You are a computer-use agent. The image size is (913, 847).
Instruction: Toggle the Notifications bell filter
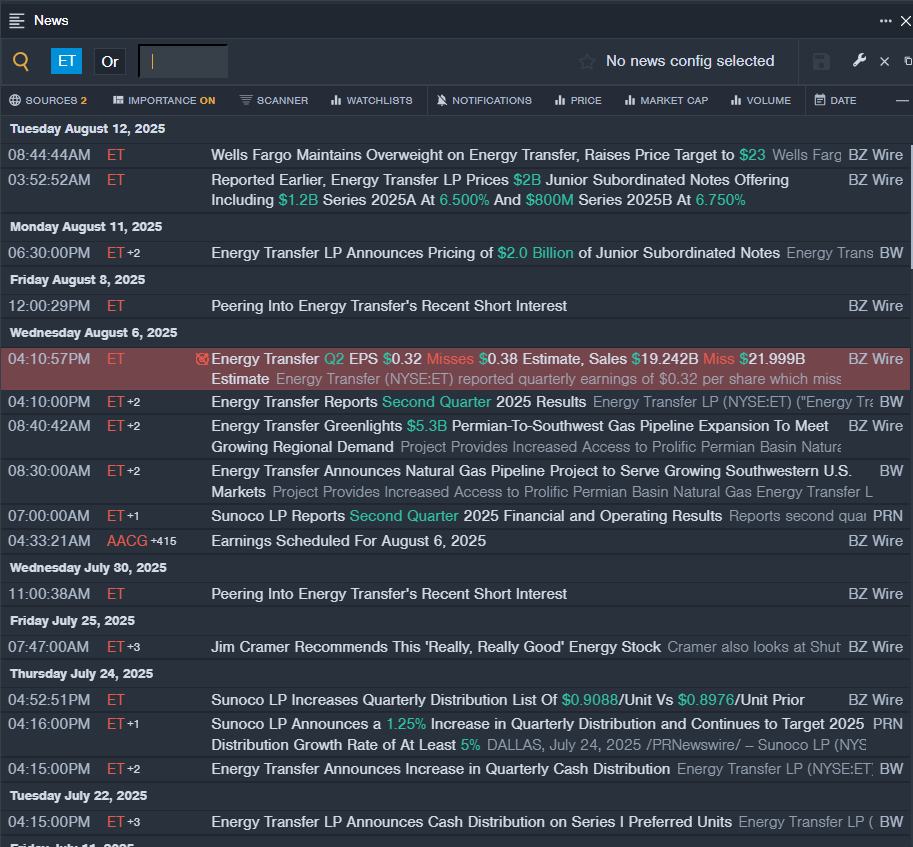point(484,100)
